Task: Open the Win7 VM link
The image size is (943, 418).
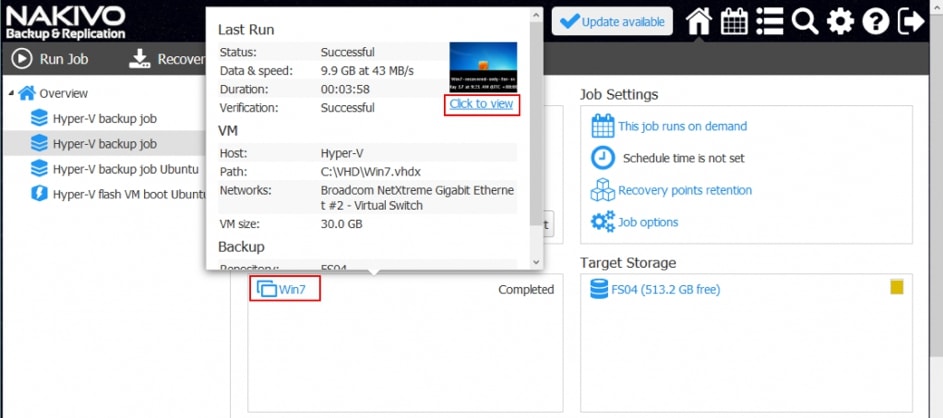Action: (292, 290)
